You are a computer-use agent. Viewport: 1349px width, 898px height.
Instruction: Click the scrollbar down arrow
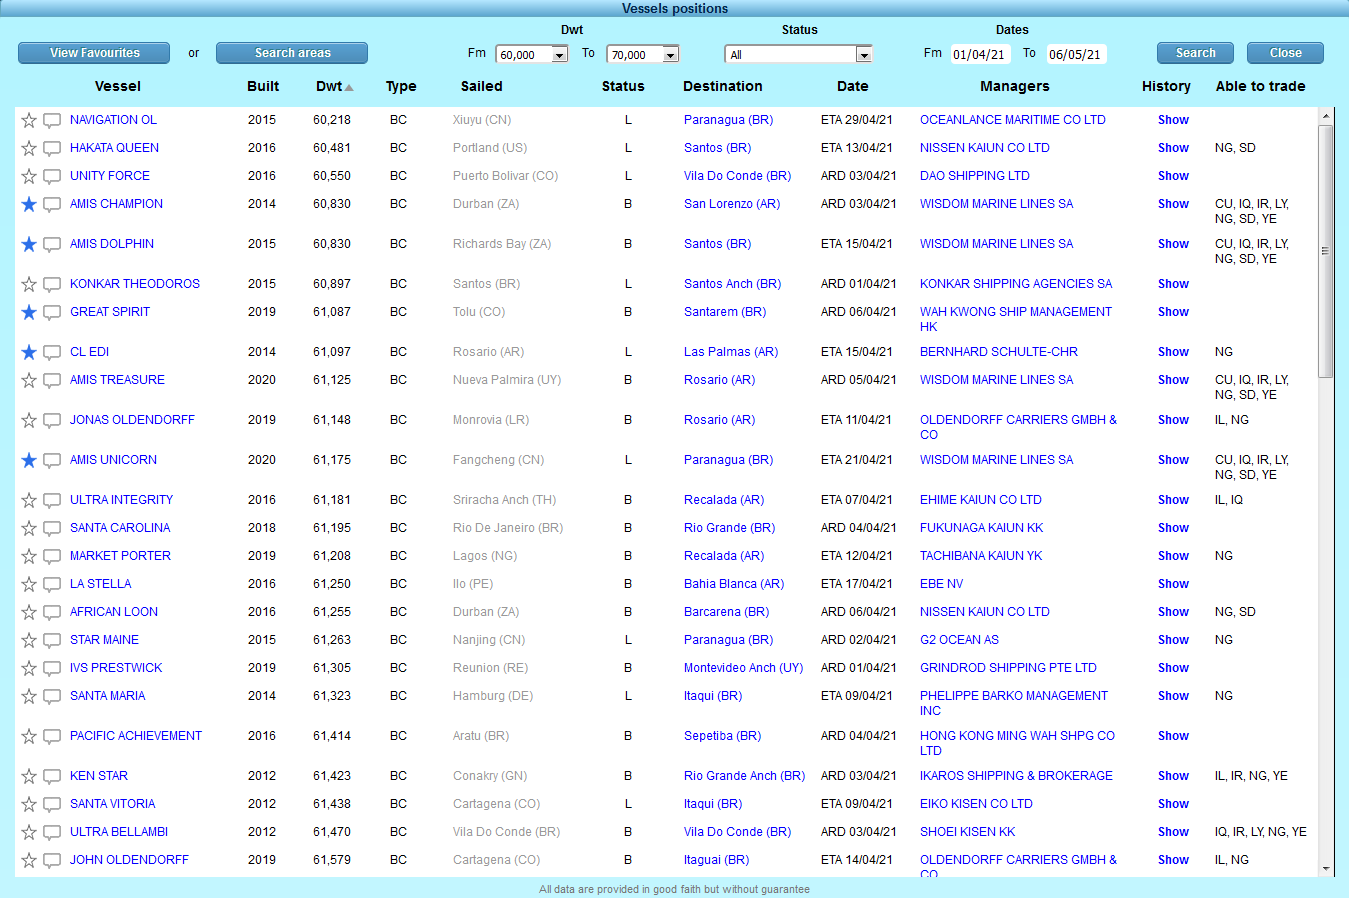(x=1326, y=869)
